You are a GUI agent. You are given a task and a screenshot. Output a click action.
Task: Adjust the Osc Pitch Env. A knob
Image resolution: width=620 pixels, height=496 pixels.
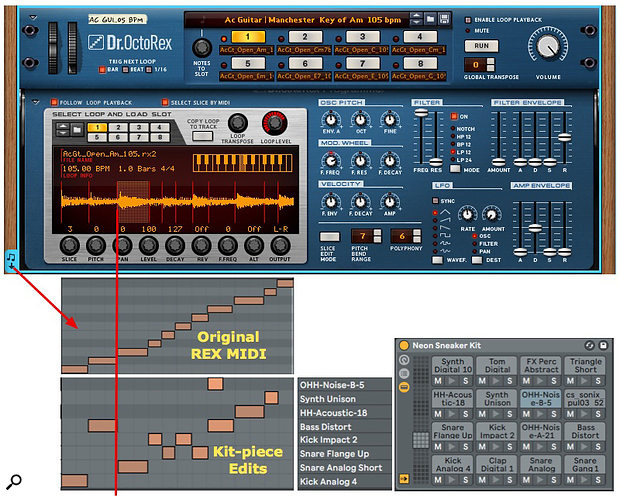click(x=331, y=119)
